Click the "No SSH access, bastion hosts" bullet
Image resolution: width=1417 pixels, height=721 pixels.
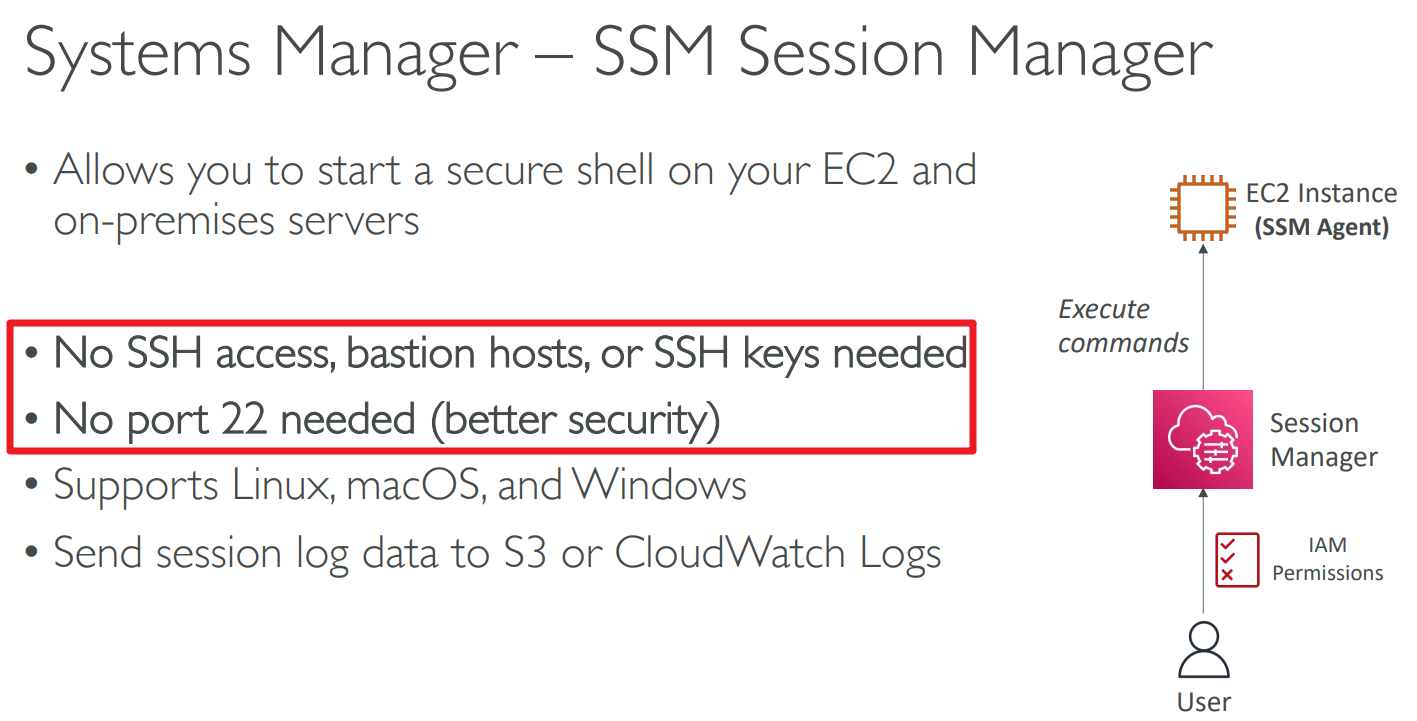click(x=510, y=353)
